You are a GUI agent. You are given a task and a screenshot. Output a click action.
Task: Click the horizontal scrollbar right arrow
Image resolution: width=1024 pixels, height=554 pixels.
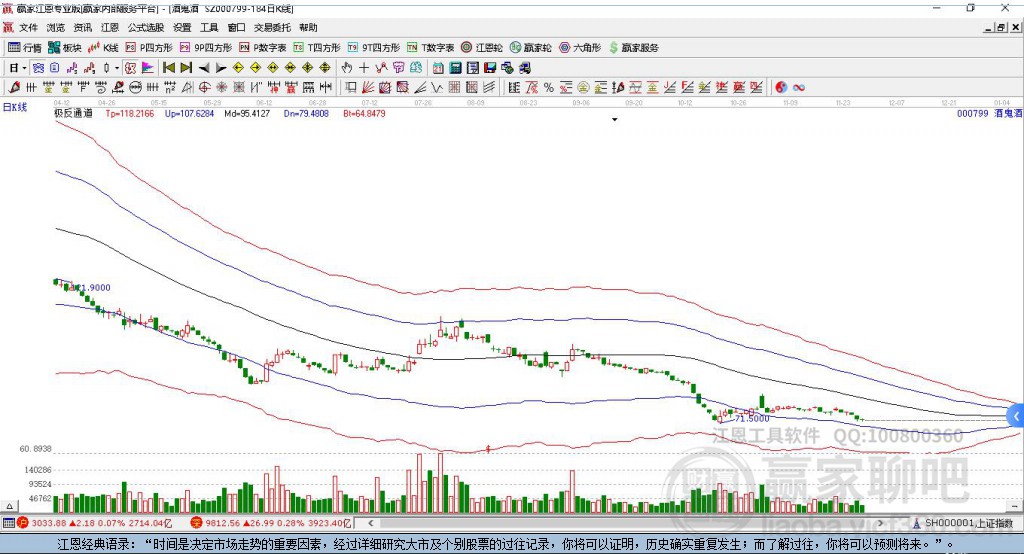coord(880,523)
